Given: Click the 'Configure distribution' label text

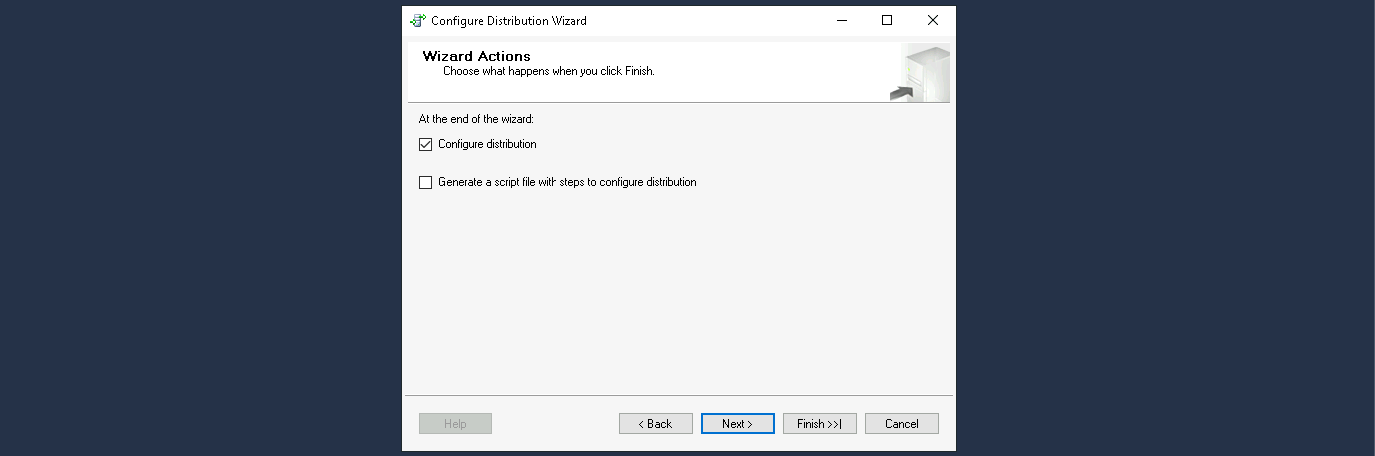Looking at the screenshot, I should pyautogui.click(x=487, y=144).
